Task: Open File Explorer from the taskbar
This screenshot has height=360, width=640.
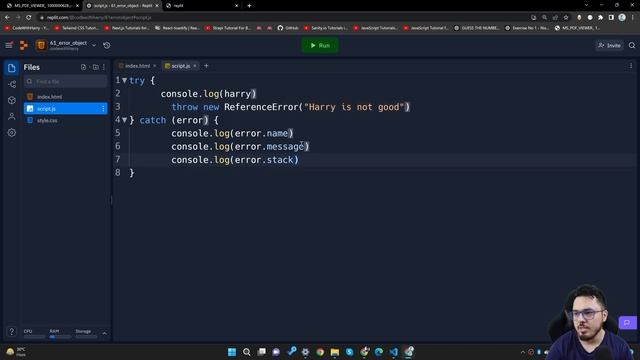Action: (x=335, y=352)
